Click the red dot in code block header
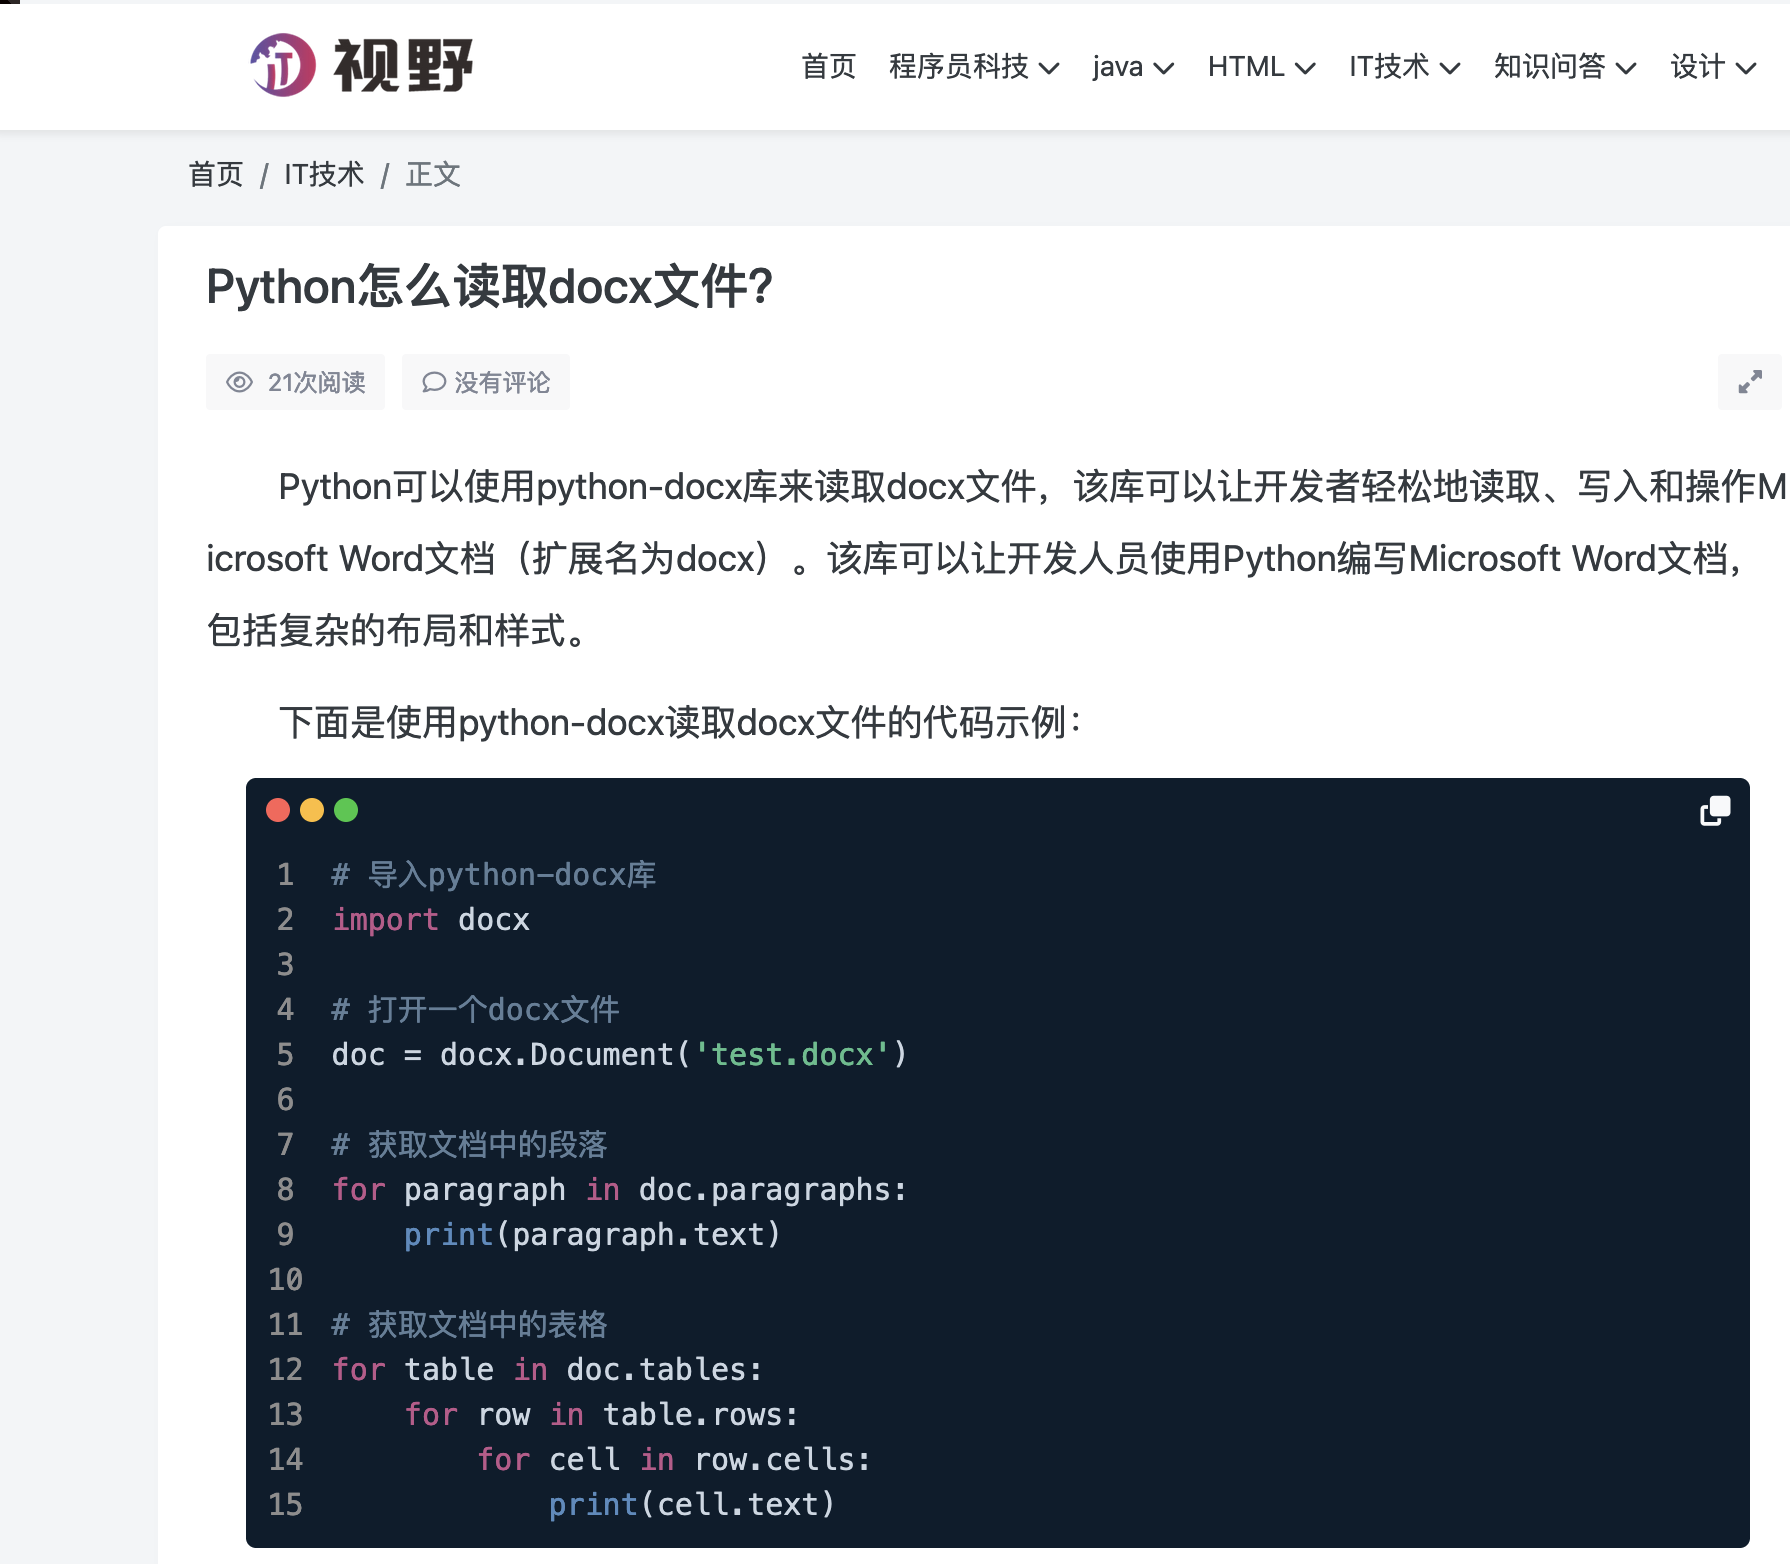This screenshot has width=1790, height=1564. [278, 810]
